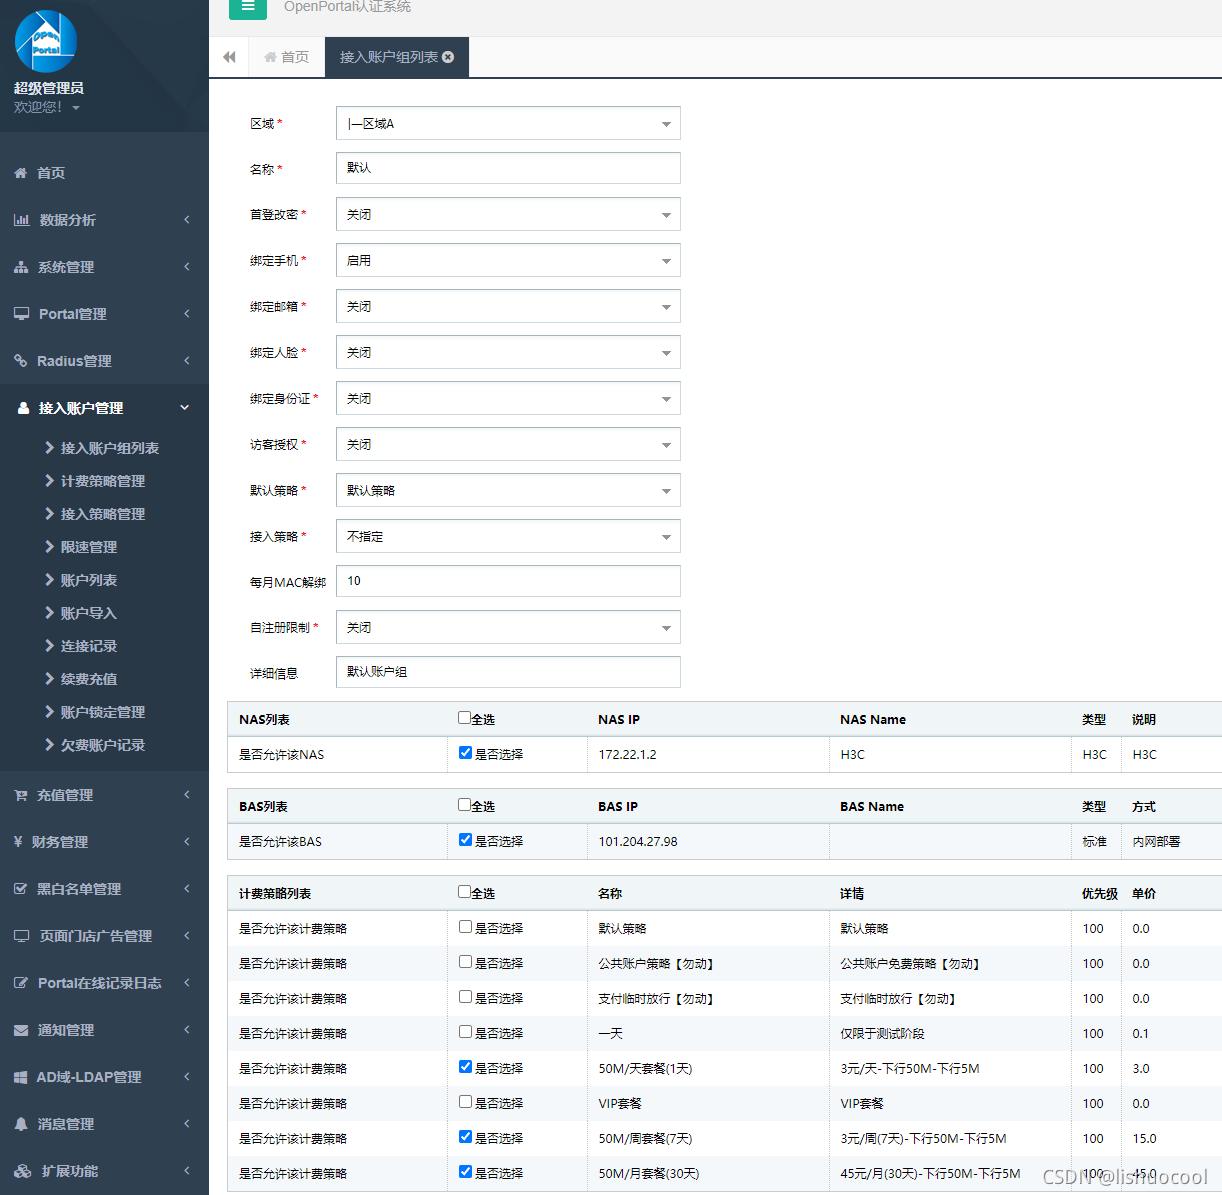
Task: Uncheck 是否选择 for NAS 172.22.1.2
Action: tap(465, 753)
